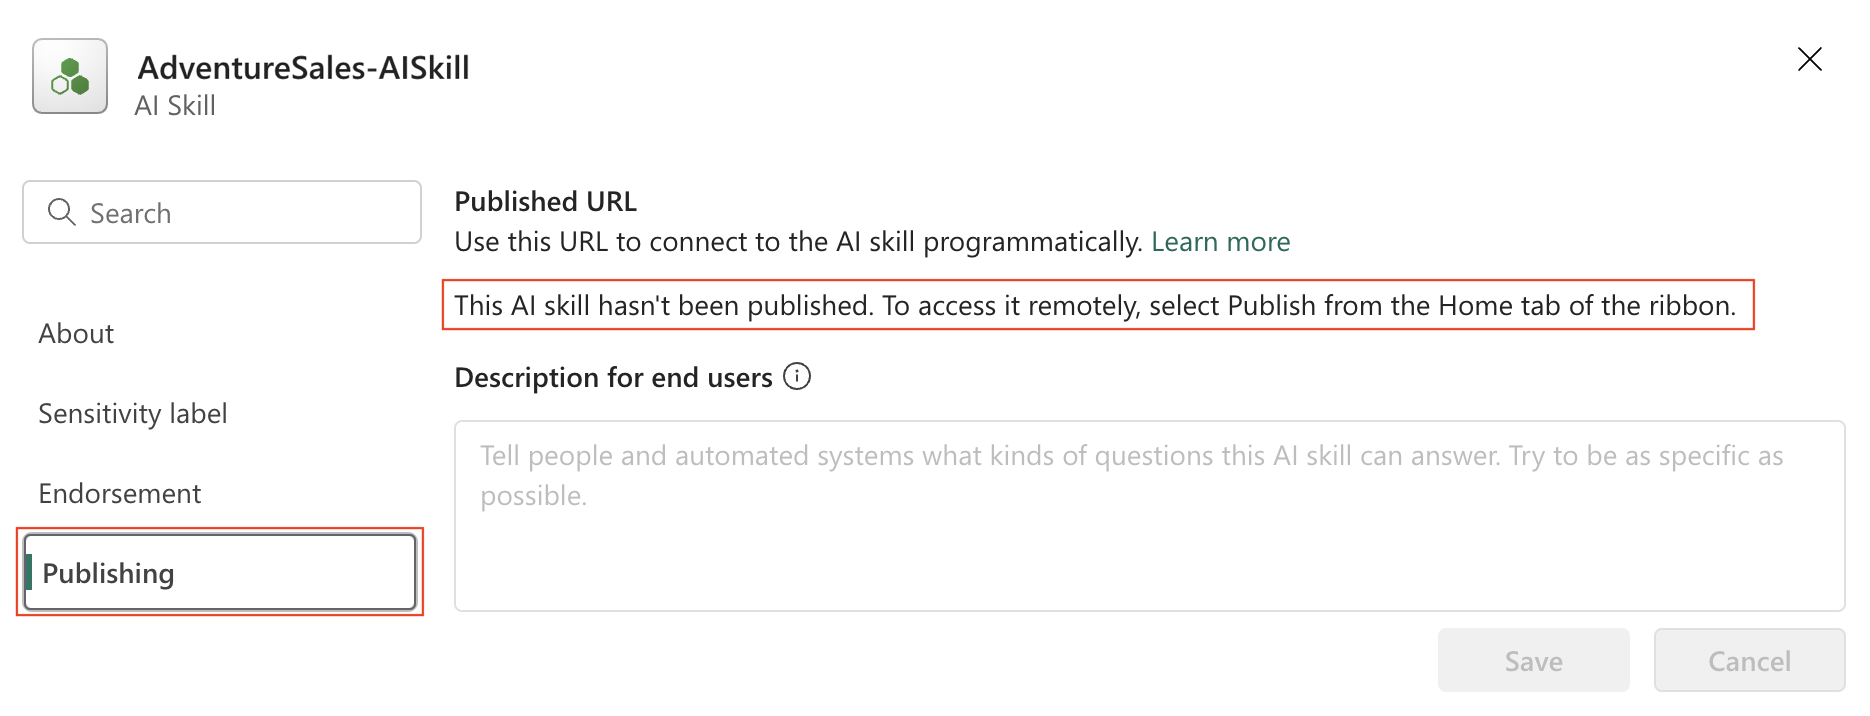
Task: Open the Learn more link
Action: coord(1220,241)
